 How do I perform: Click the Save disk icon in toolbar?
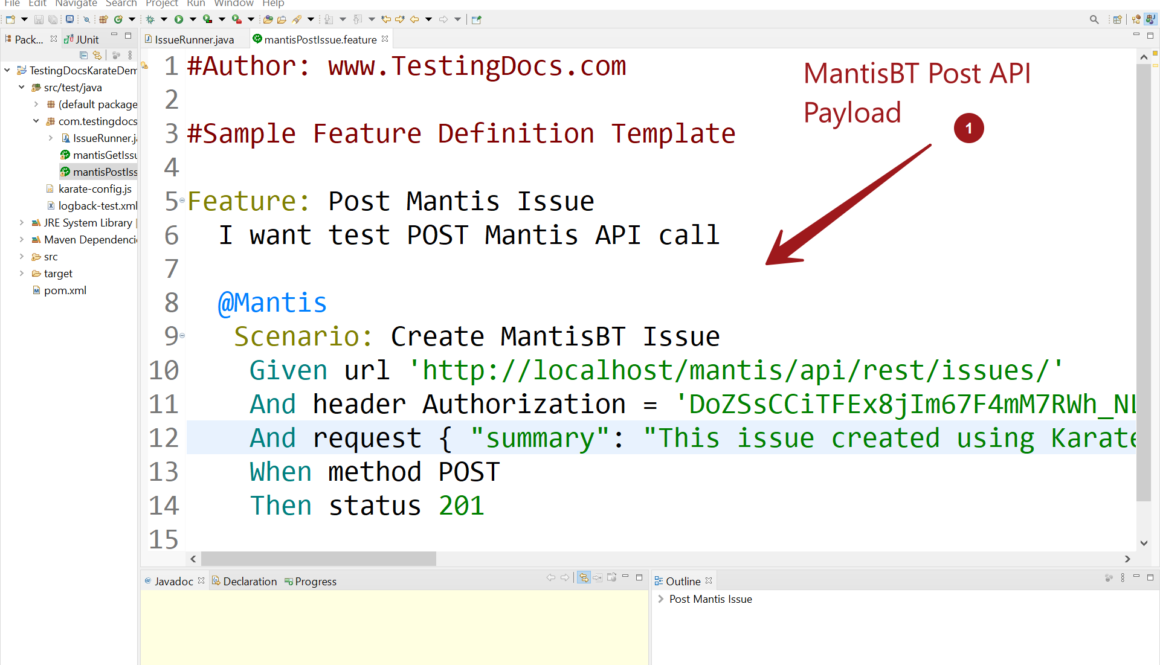pyautogui.click(x=38, y=19)
